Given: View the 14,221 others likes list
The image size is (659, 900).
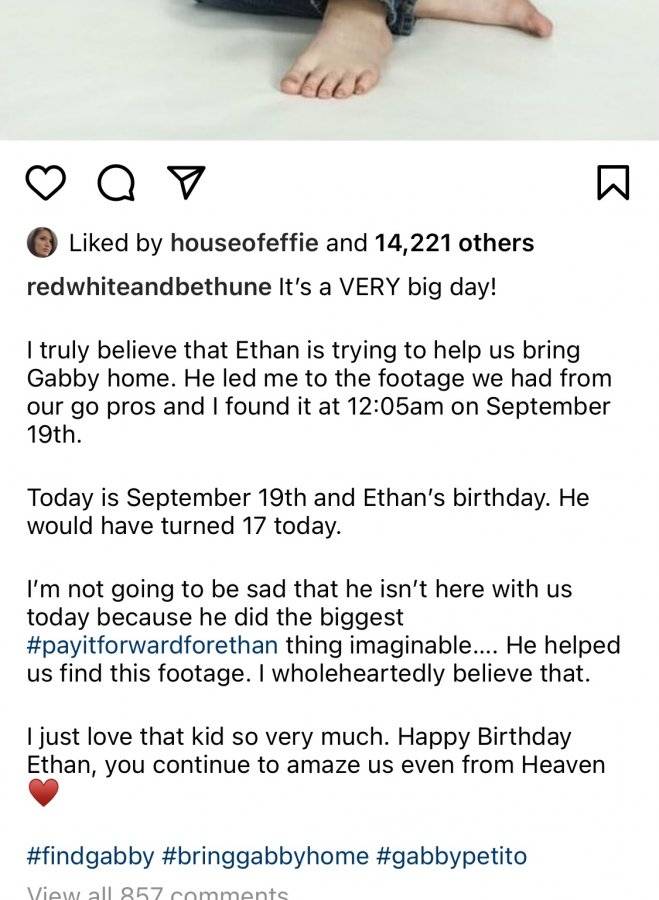Looking at the screenshot, I should pos(454,243).
